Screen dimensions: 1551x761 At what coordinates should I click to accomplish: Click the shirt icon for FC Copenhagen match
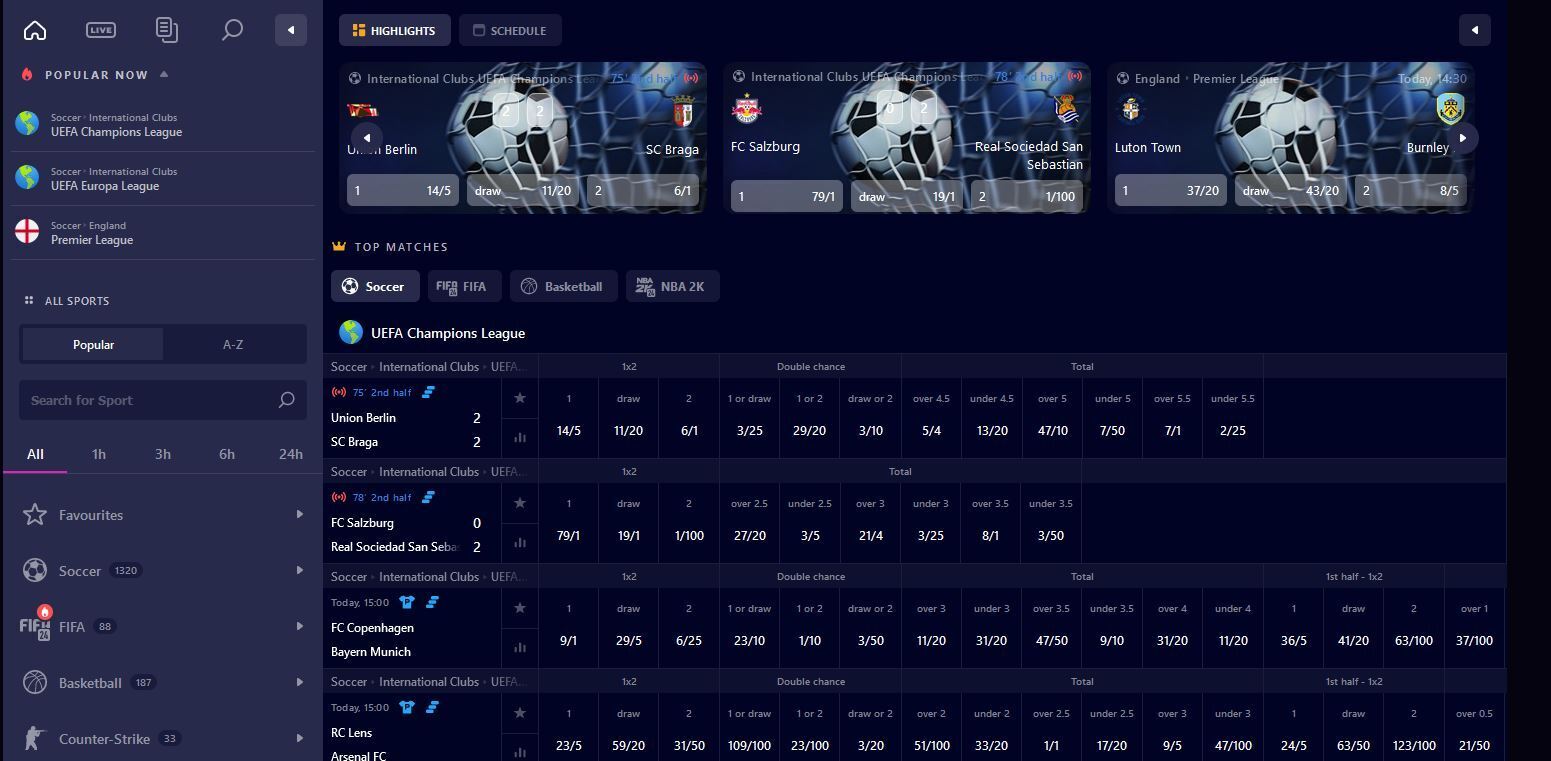pos(407,602)
